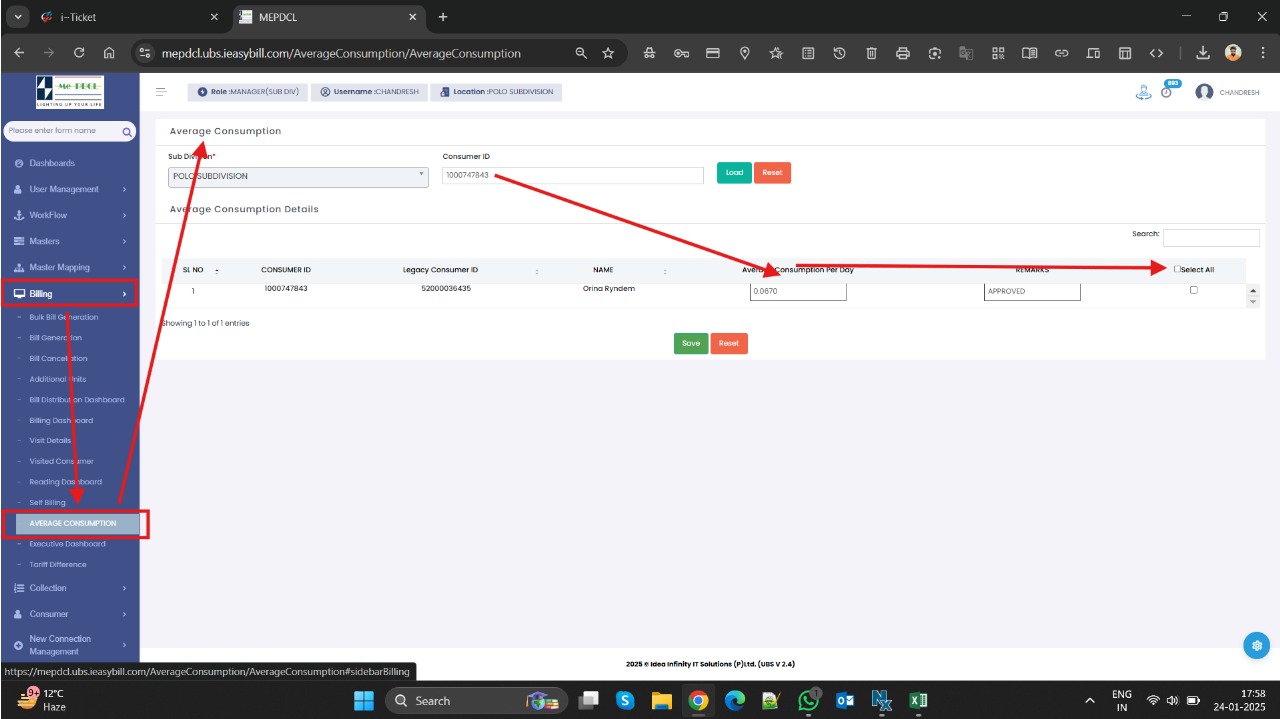Click the Role MANAGER(SUB DIV) badge
The width and height of the screenshot is (1280, 719).
pyautogui.click(x=248, y=92)
